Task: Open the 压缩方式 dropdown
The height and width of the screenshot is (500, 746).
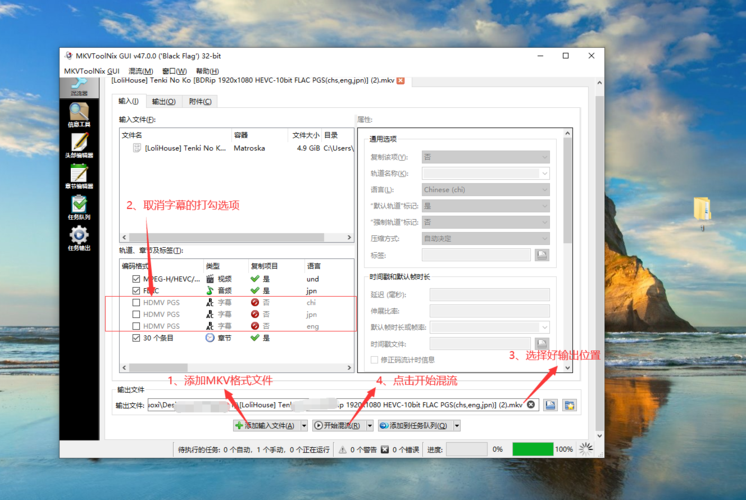Action: pyautogui.click(x=485, y=238)
